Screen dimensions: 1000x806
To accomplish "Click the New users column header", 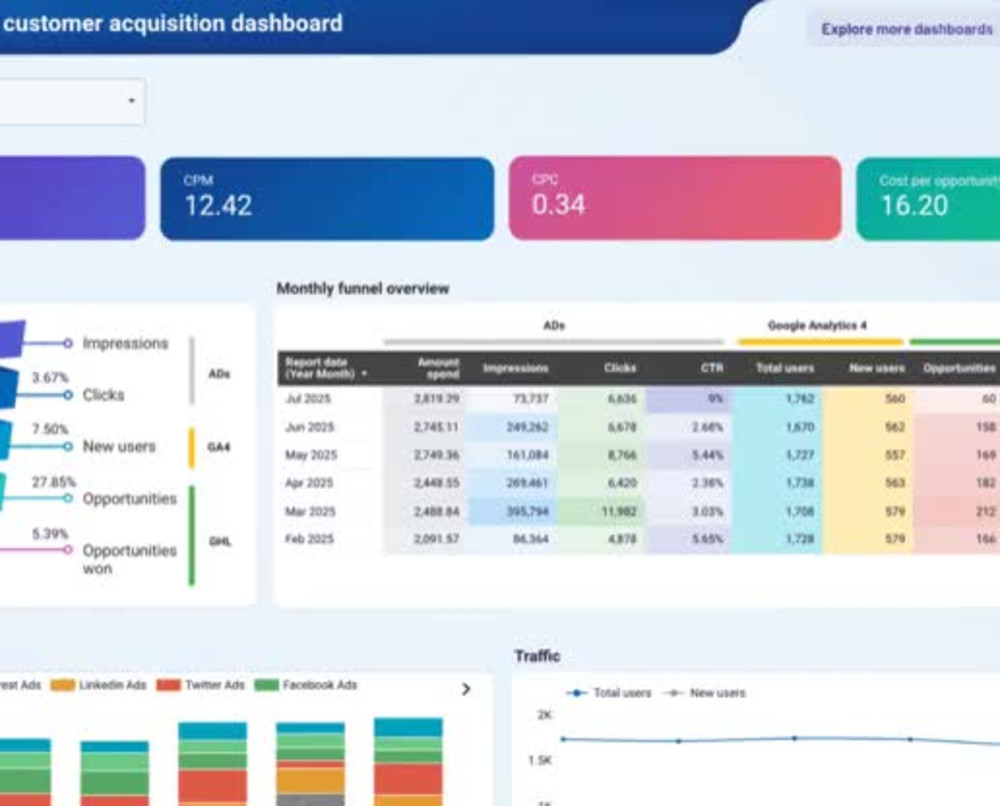I will [876, 368].
